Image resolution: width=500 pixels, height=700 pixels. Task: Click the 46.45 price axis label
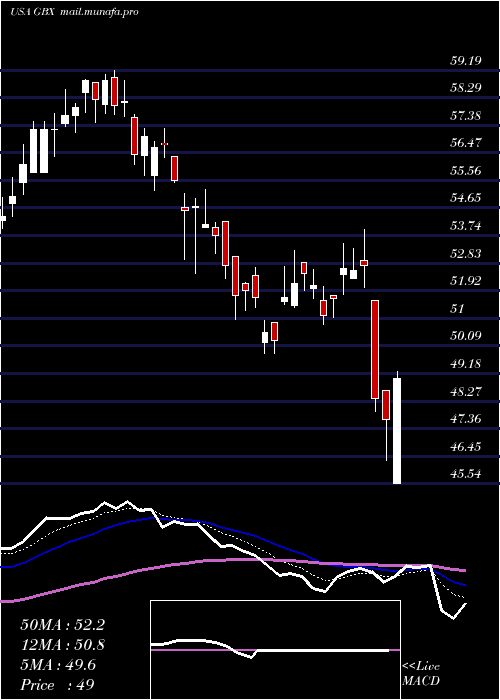pyautogui.click(x=465, y=446)
